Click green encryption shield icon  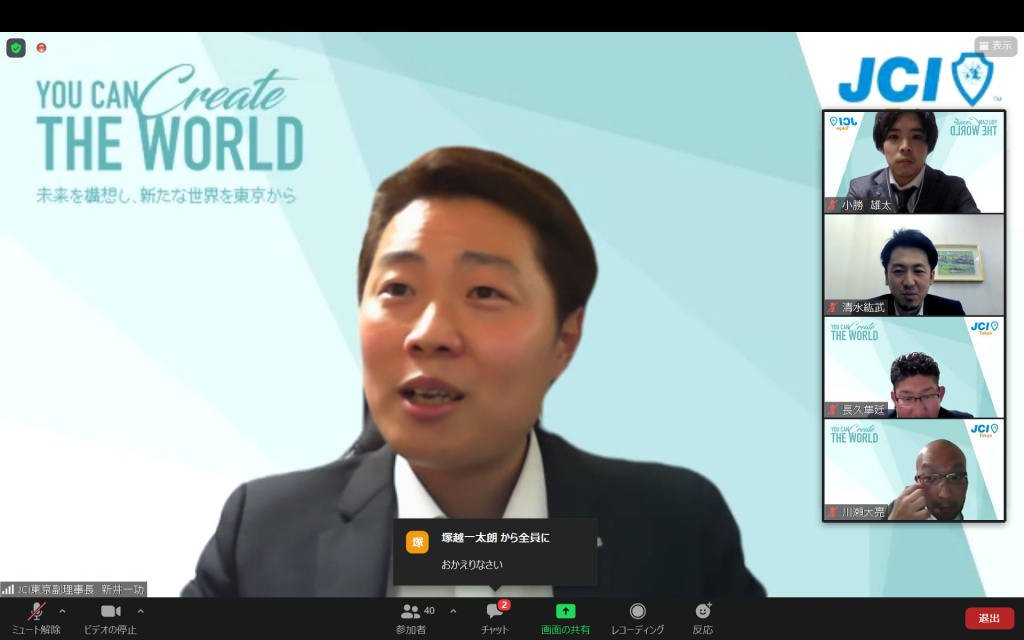pos(16,48)
